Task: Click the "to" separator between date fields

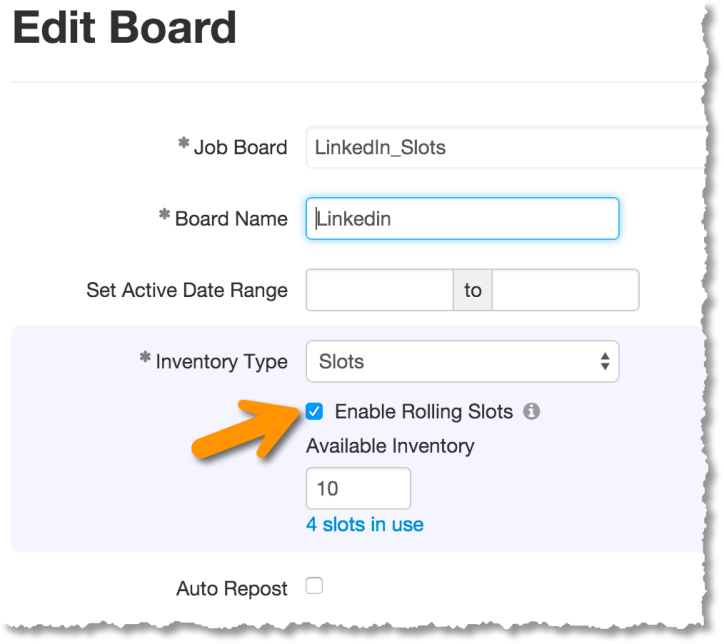Action: click(x=473, y=290)
